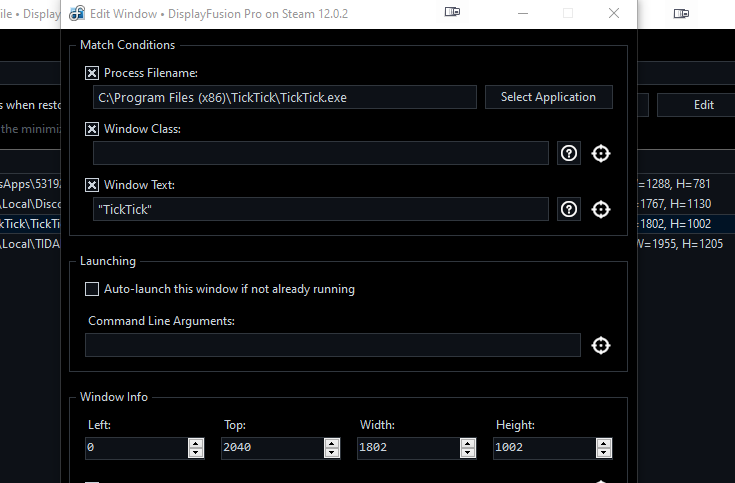735x483 pixels.
Task: Minimize the Edit Window dialog
Action: point(523,14)
